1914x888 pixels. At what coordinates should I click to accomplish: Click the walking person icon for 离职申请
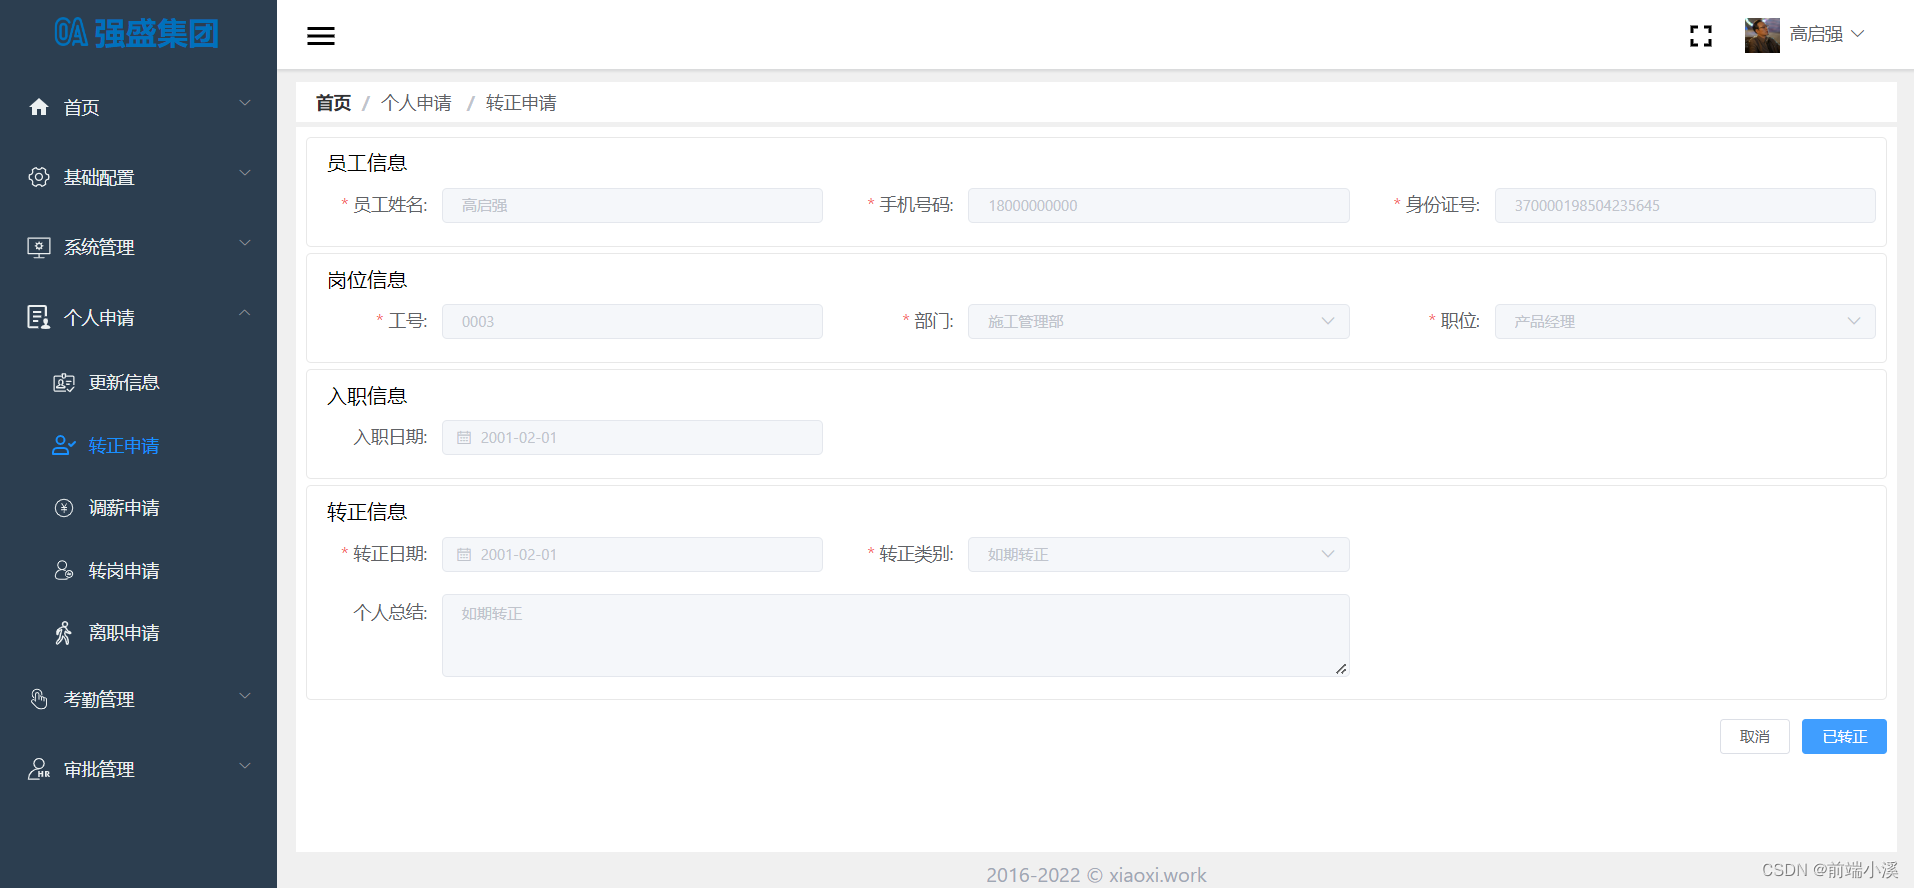(64, 633)
